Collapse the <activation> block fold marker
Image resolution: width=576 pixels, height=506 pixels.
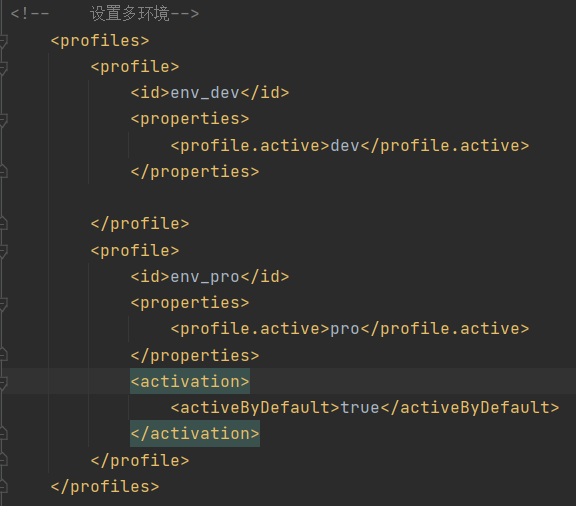click(3, 382)
